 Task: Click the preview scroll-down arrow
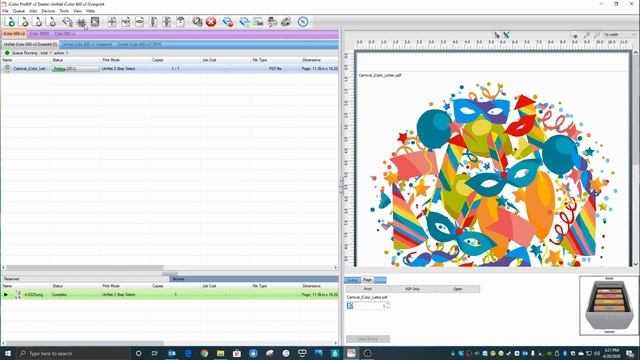tap(636, 264)
